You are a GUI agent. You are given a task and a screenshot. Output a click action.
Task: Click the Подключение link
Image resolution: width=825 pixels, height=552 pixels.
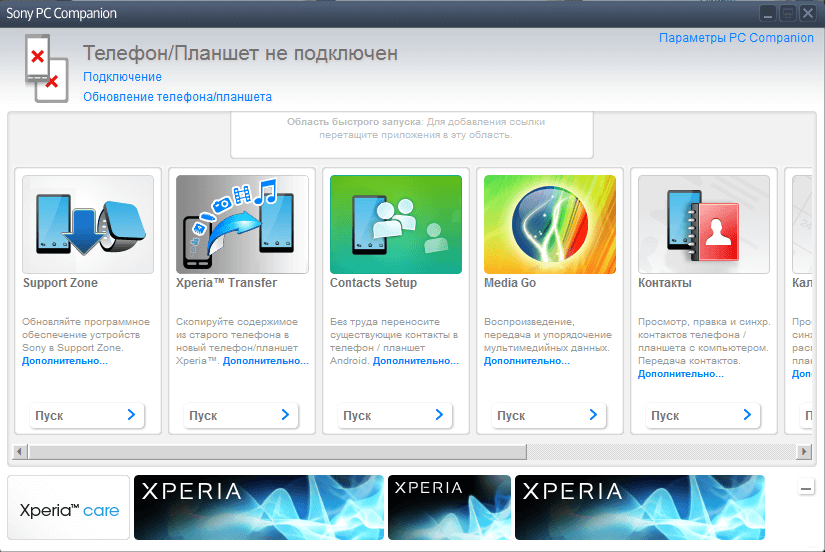click(122, 77)
